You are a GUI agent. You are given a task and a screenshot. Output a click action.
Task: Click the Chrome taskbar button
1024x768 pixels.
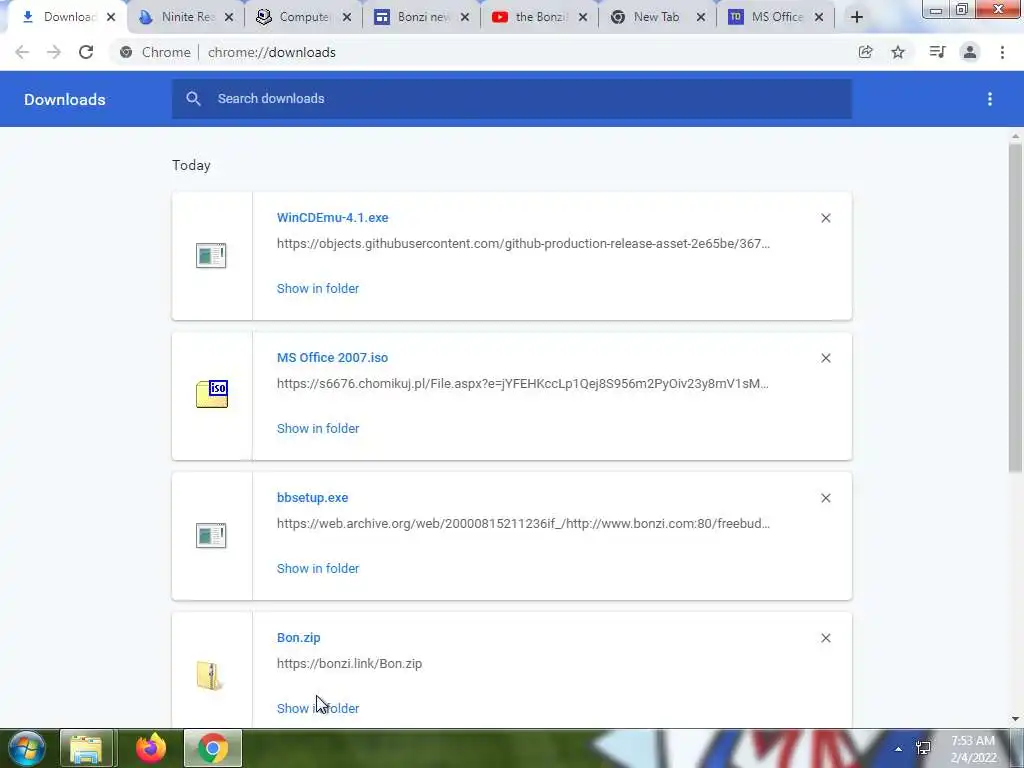tap(213, 748)
